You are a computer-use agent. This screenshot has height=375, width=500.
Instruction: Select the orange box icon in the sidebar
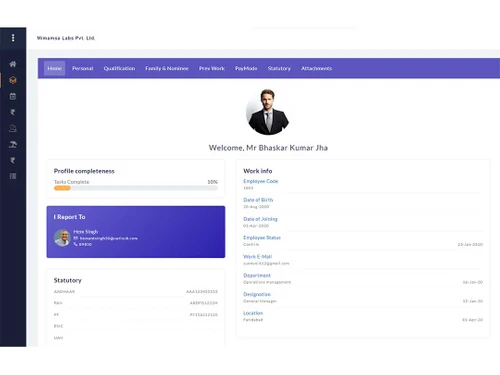pyautogui.click(x=13, y=80)
